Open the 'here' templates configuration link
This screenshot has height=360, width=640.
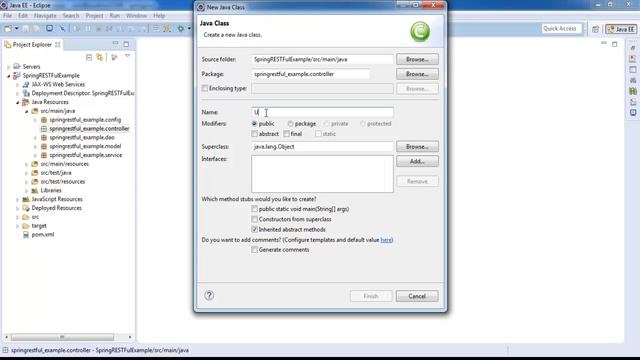[x=386, y=240]
